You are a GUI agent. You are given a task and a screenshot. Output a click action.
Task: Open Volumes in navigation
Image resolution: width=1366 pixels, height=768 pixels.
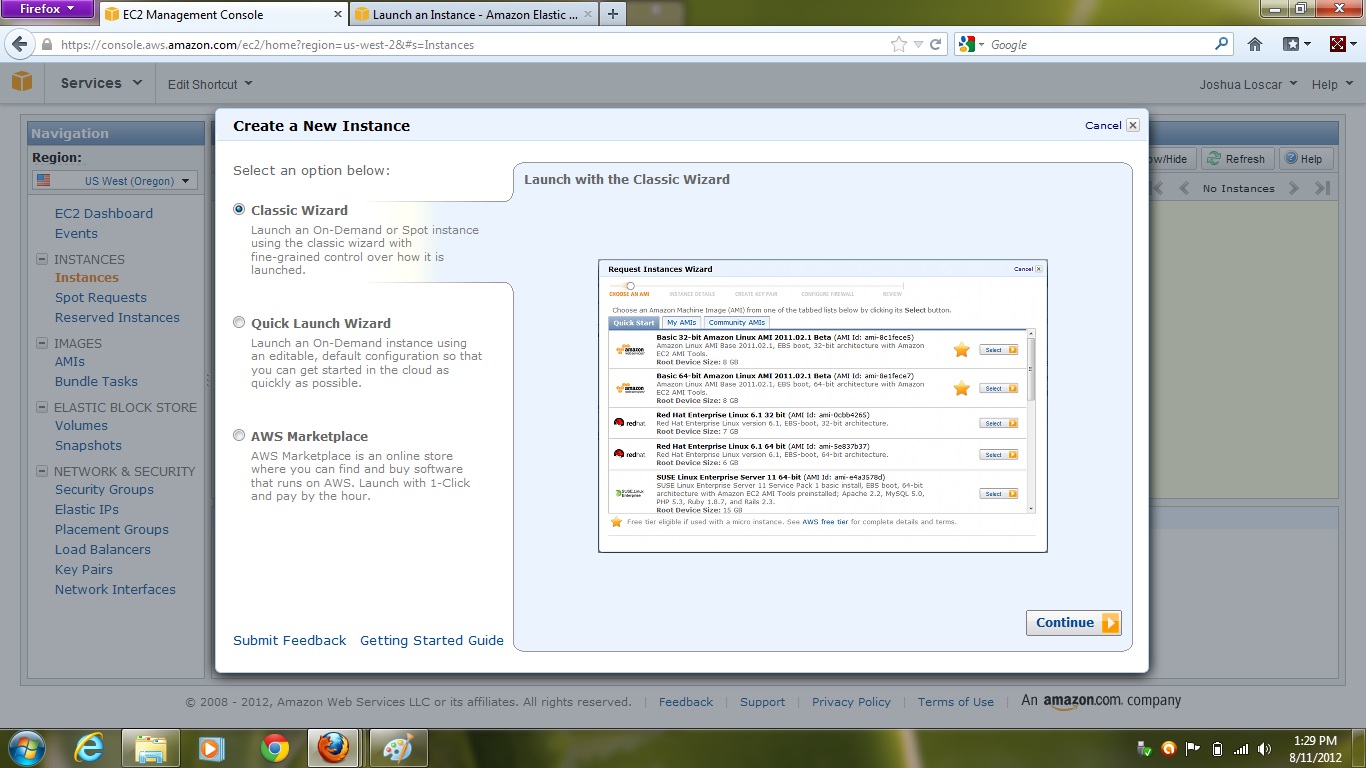(x=81, y=425)
